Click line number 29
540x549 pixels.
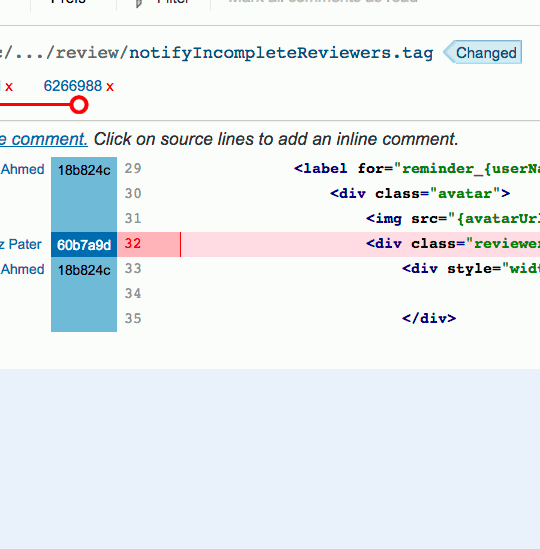point(133,169)
